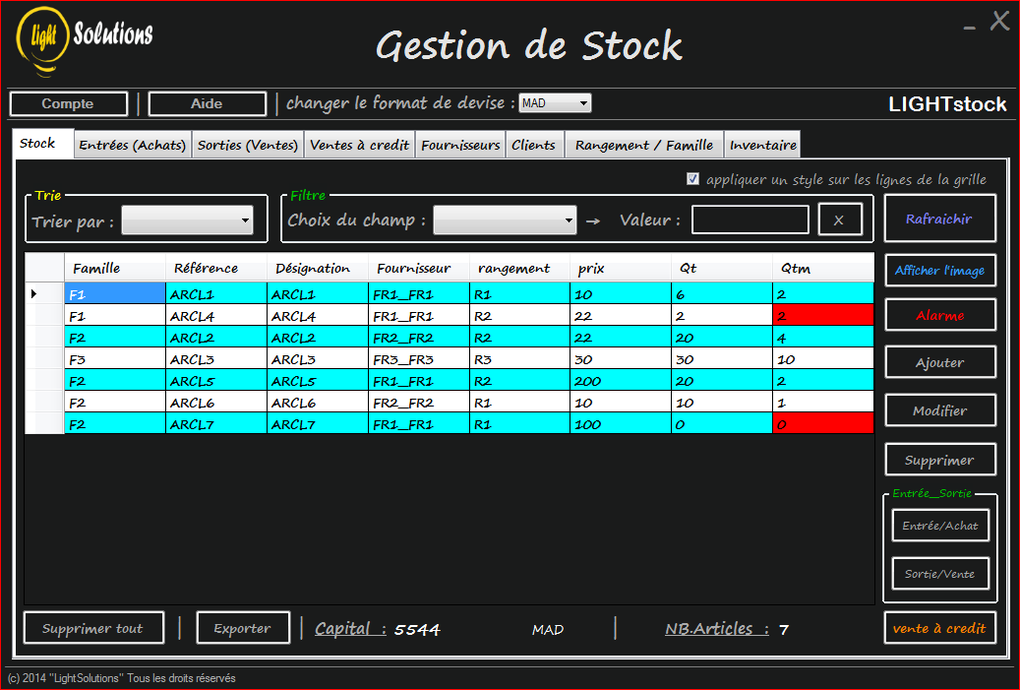Open the currency format dropdown showing MAD
Screen dimensions: 1020x690
tap(555, 103)
